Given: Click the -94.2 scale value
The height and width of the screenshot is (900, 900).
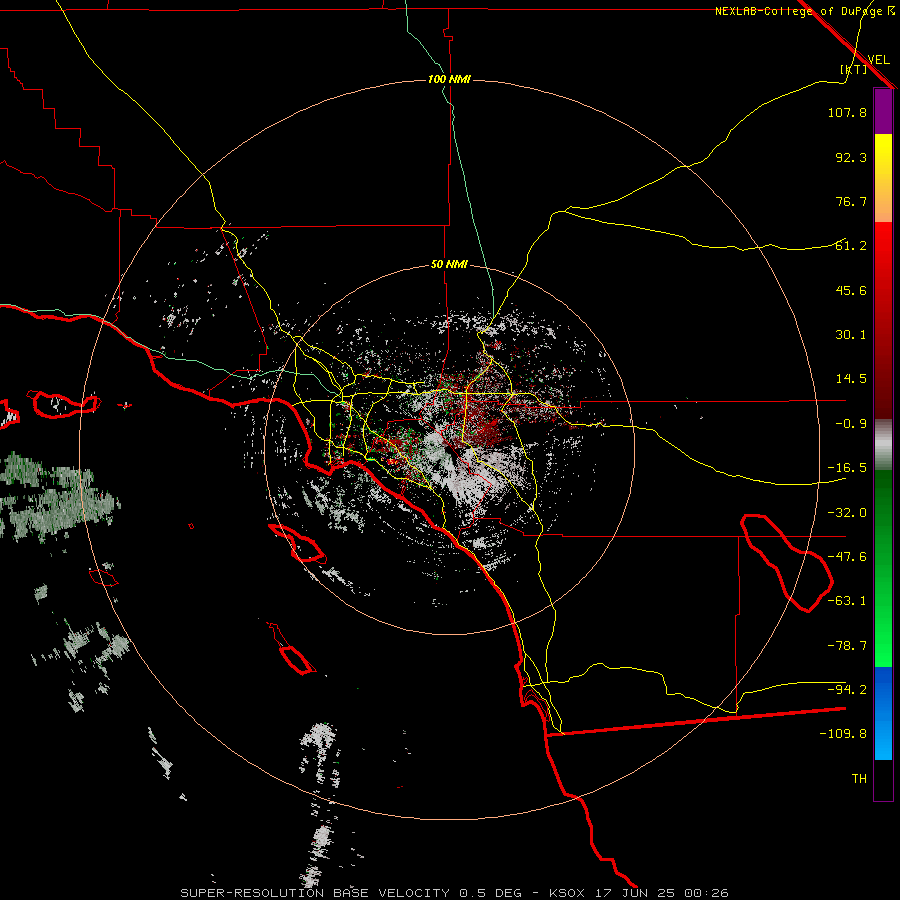Looking at the screenshot, I should coord(847,690).
